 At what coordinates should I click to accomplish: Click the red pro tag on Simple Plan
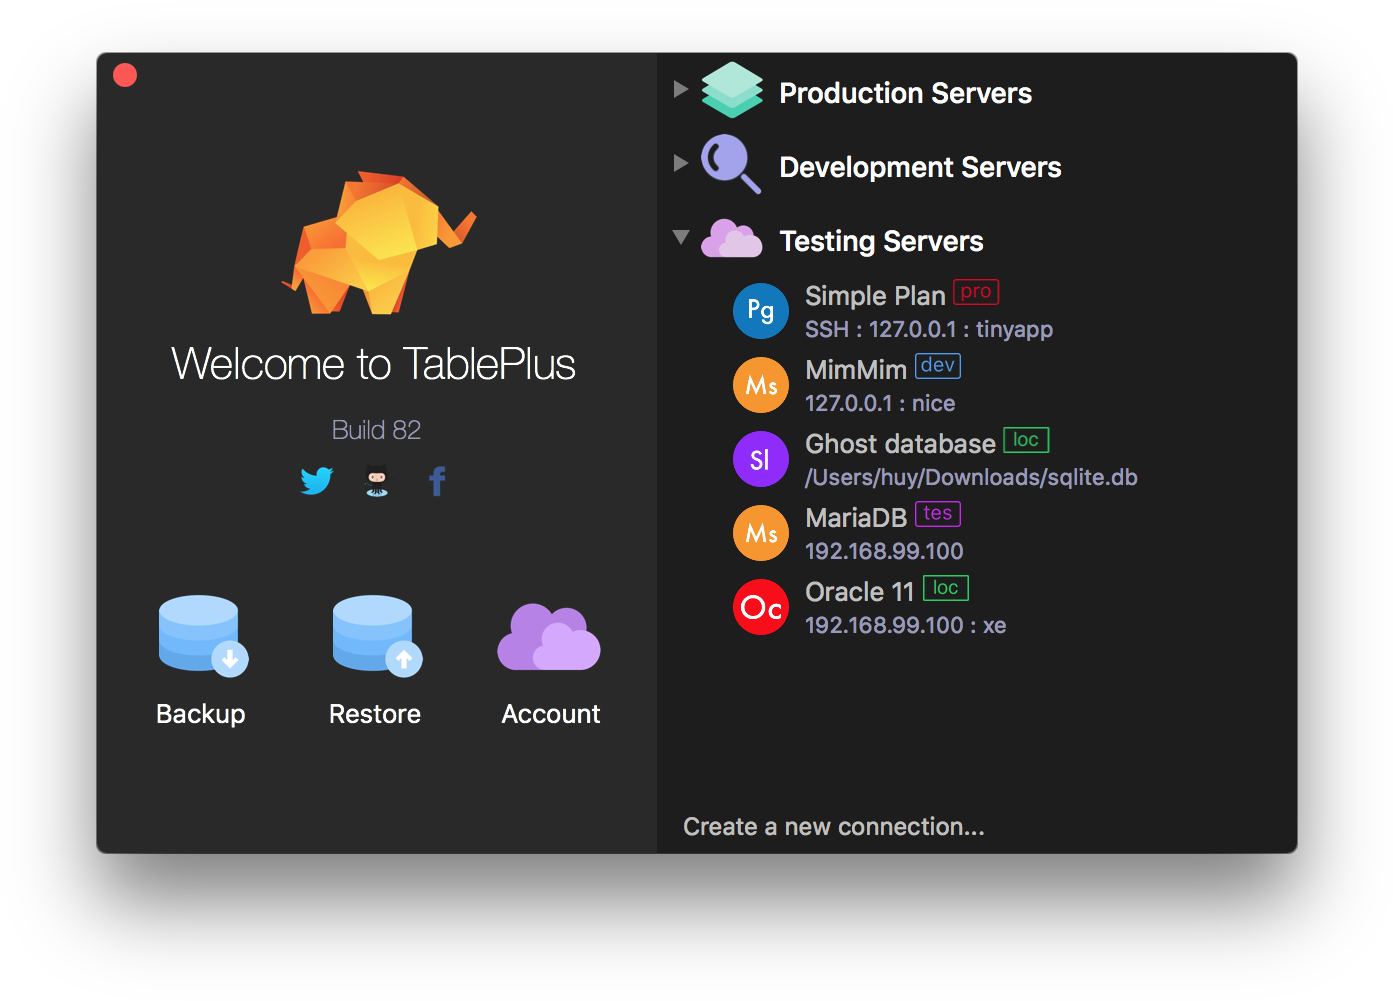pyautogui.click(x=976, y=292)
